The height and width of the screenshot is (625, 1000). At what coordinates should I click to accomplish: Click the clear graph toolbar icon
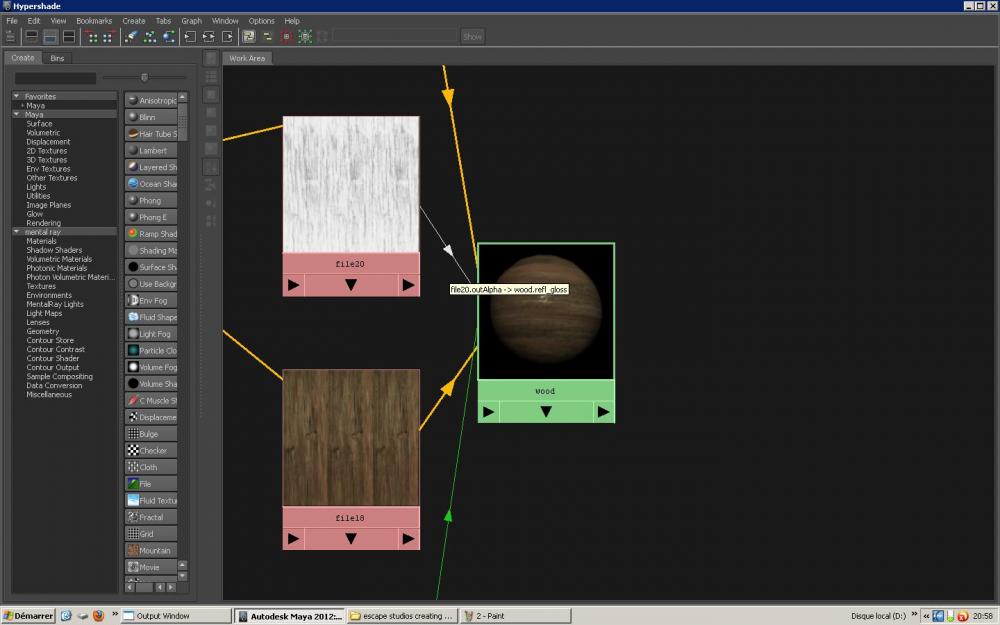click(x=131, y=37)
